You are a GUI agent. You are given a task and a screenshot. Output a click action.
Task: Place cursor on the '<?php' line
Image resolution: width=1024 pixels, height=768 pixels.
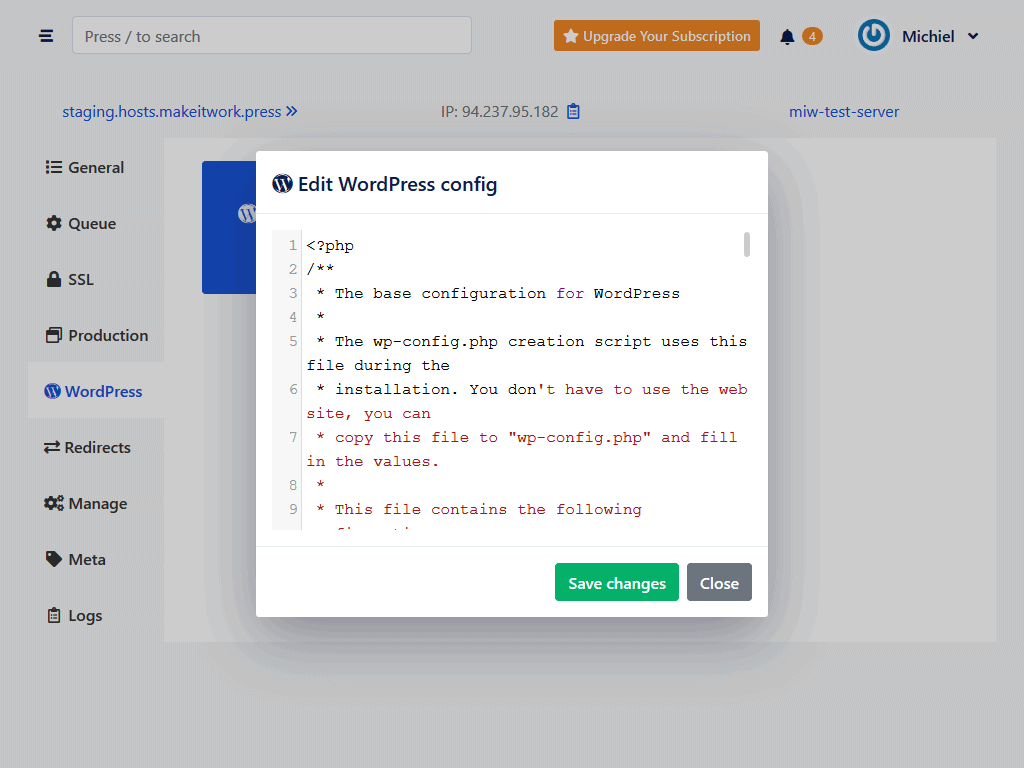tap(330, 246)
